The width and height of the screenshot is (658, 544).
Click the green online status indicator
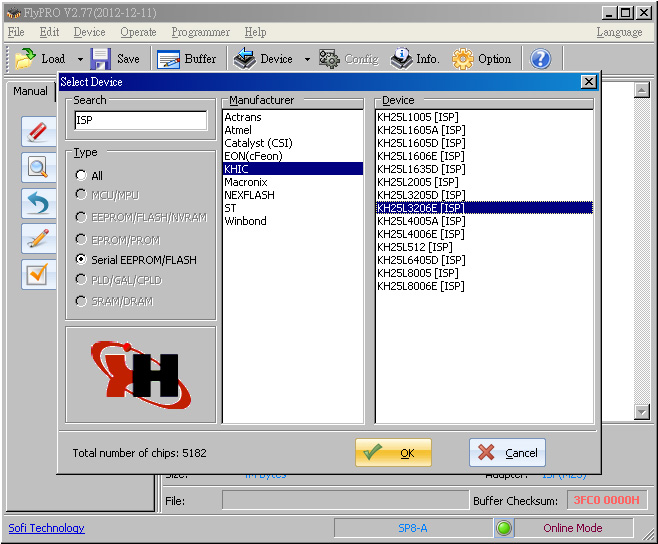pos(504,528)
